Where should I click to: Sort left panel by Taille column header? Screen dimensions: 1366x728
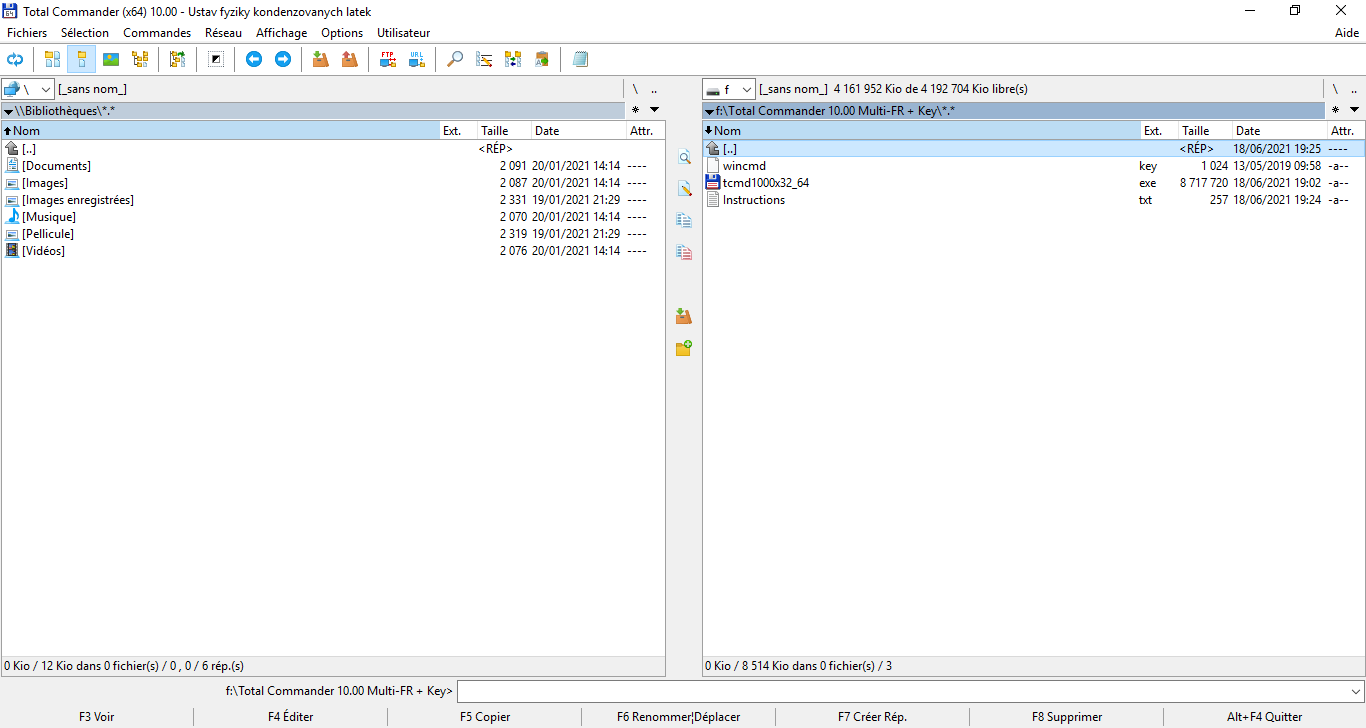coord(503,131)
